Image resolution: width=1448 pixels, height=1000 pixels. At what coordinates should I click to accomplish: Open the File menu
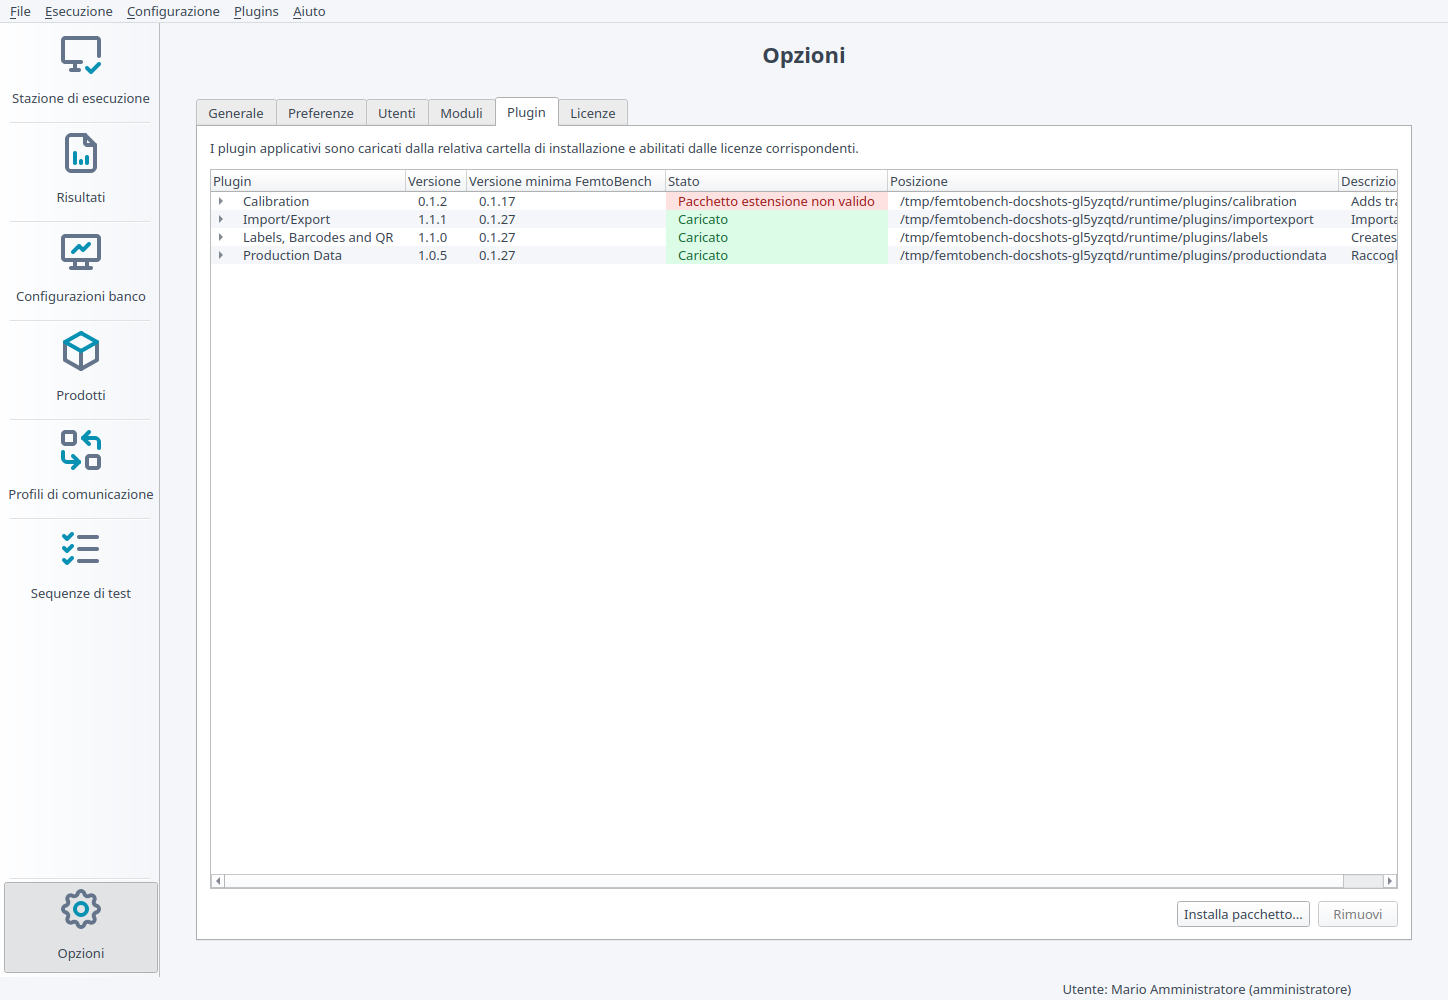coord(20,11)
